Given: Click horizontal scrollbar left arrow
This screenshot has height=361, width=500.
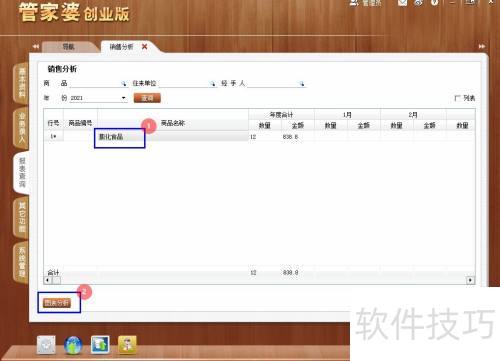Looking at the screenshot, I should [48, 280].
